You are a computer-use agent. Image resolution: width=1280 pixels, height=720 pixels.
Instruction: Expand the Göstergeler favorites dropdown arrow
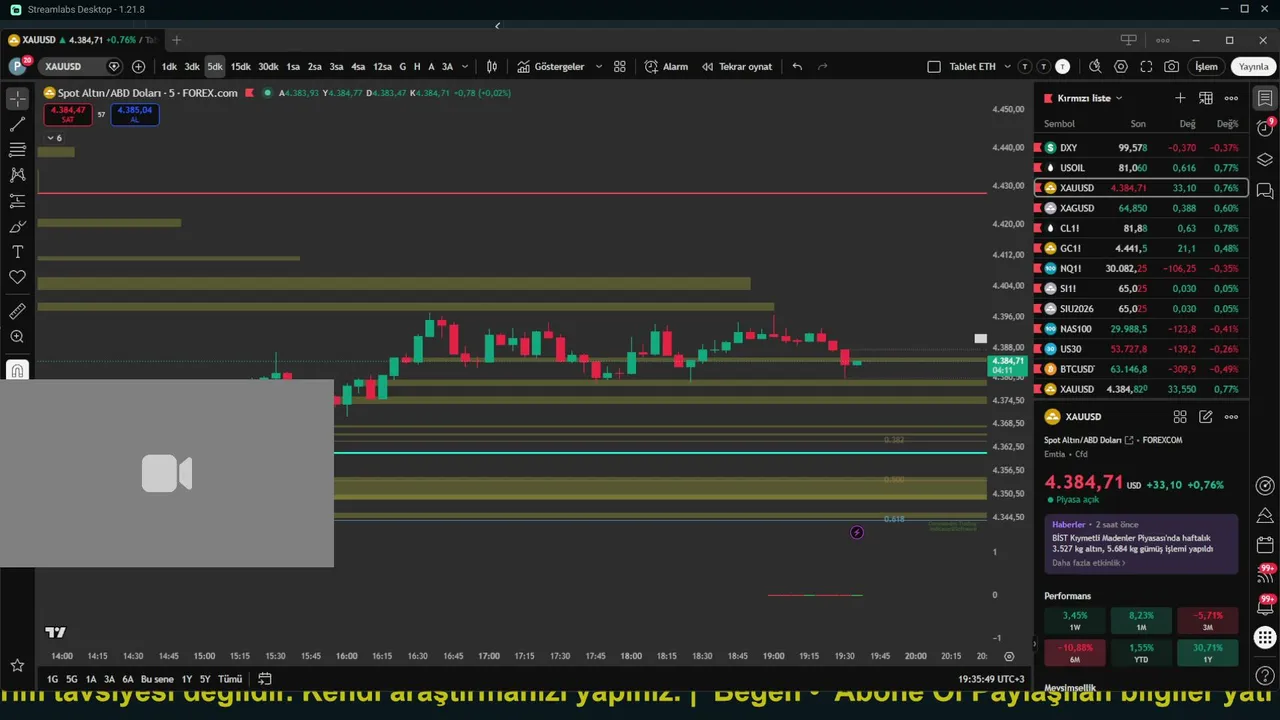(599, 67)
